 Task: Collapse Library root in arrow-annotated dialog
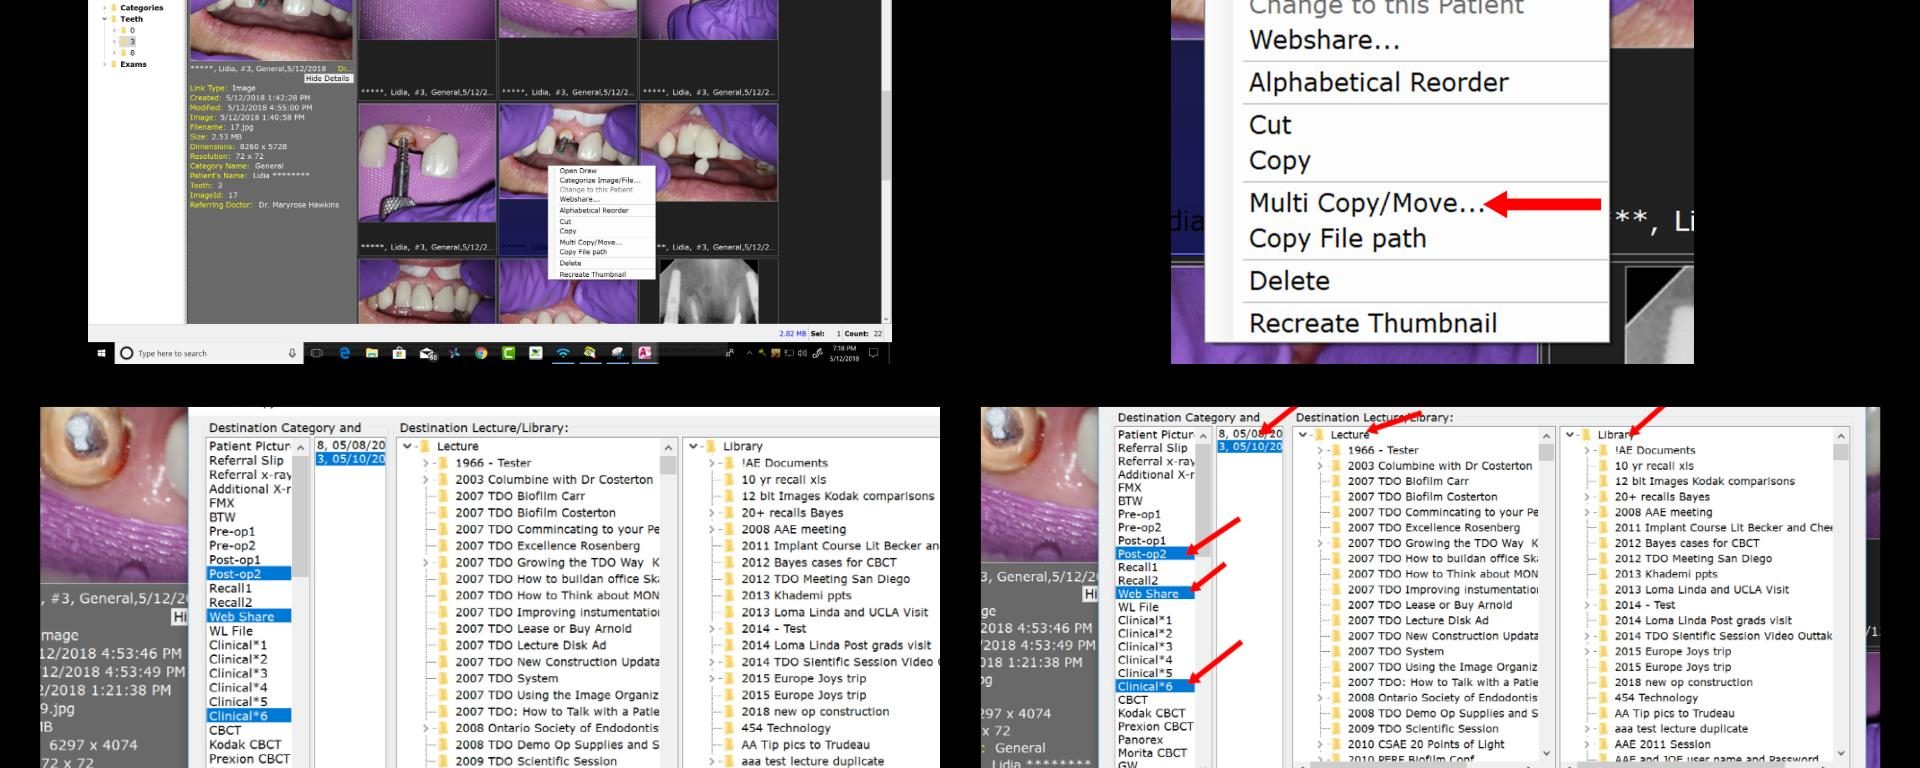click(x=1571, y=435)
